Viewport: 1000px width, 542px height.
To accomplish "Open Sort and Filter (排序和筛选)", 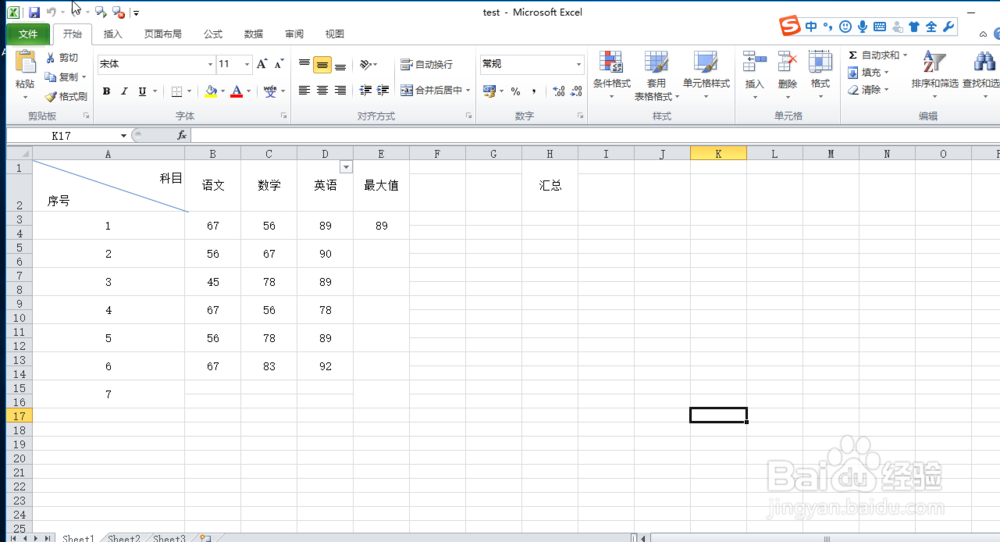I will click(x=934, y=75).
